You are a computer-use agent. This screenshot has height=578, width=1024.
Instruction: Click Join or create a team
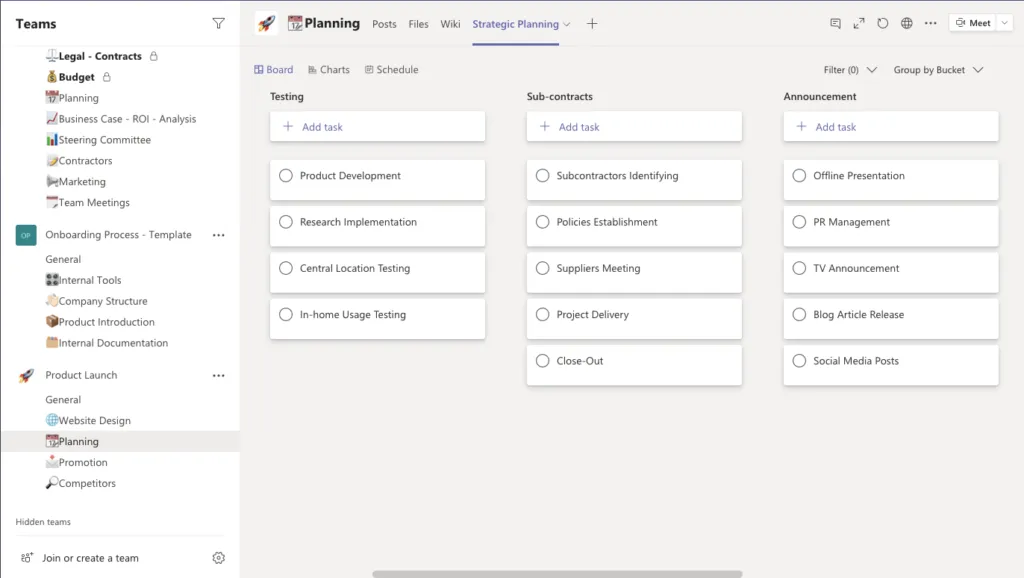[x=90, y=558]
